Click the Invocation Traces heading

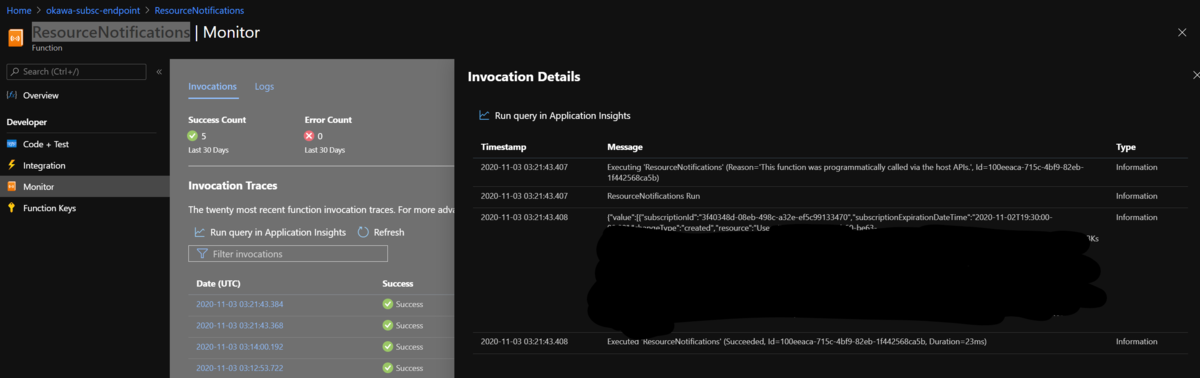232,185
